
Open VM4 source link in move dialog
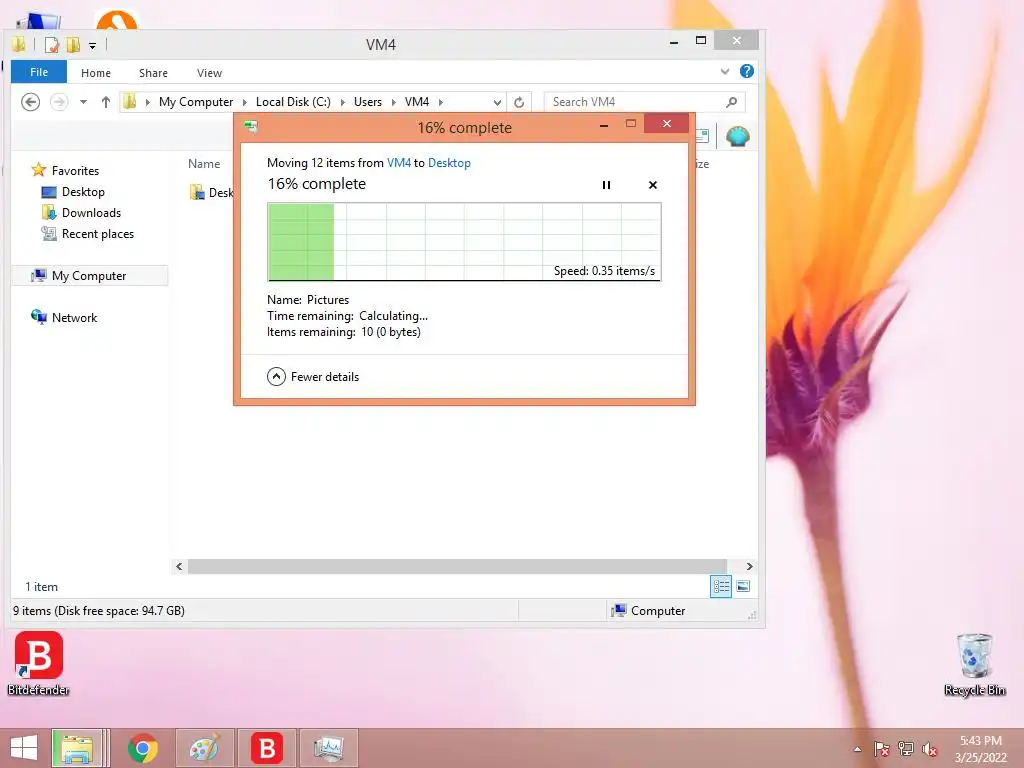coord(398,163)
